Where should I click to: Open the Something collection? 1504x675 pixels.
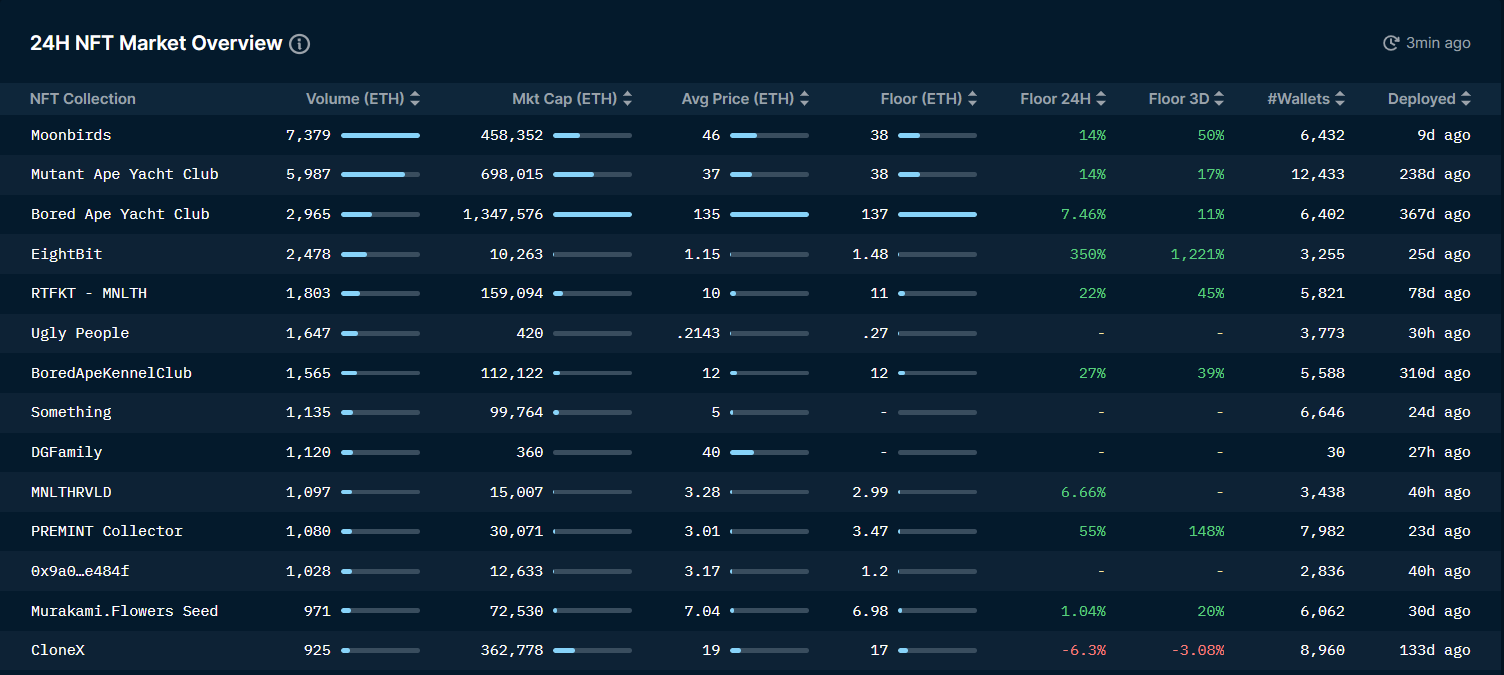point(71,412)
